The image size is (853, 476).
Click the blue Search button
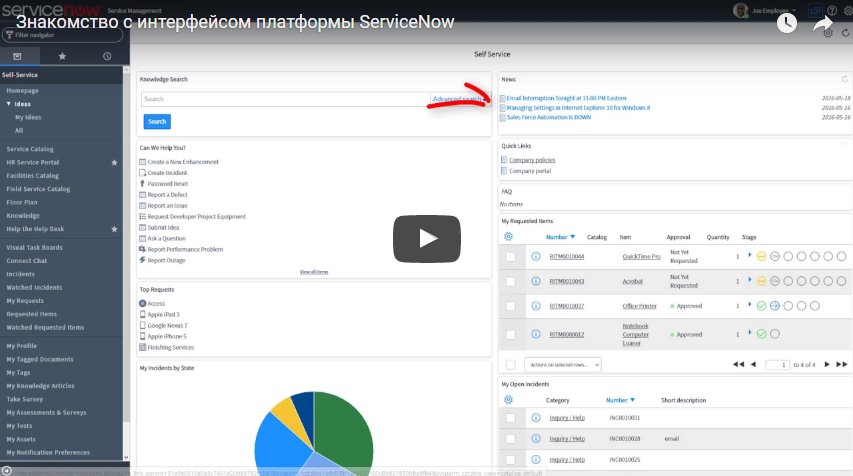(157, 121)
